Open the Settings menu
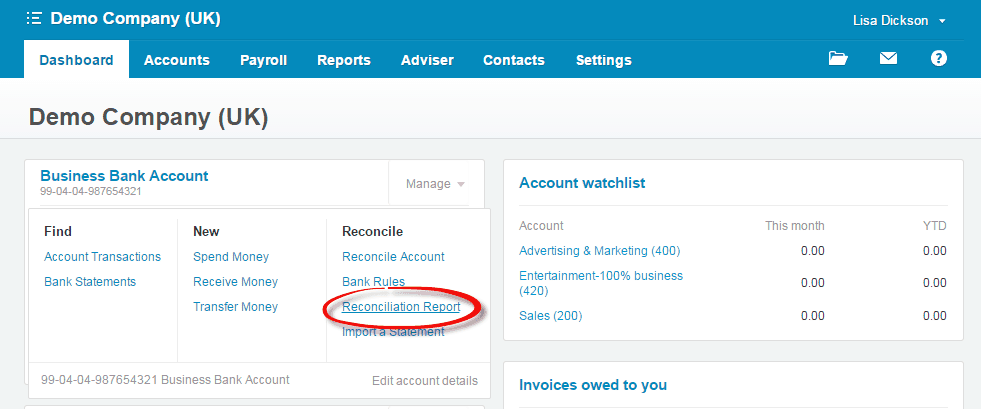 (x=603, y=60)
